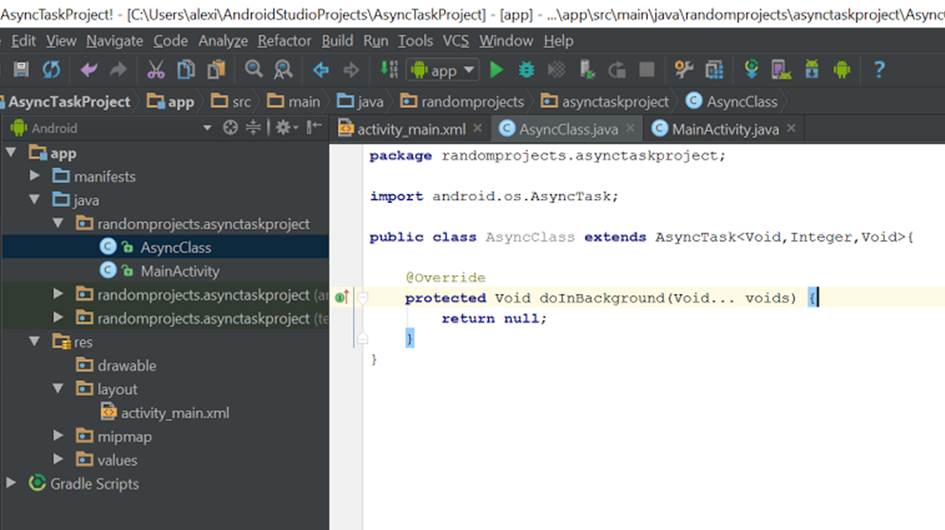Click the Synchronize toolbar icon
945x530 pixels.
[51, 69]
